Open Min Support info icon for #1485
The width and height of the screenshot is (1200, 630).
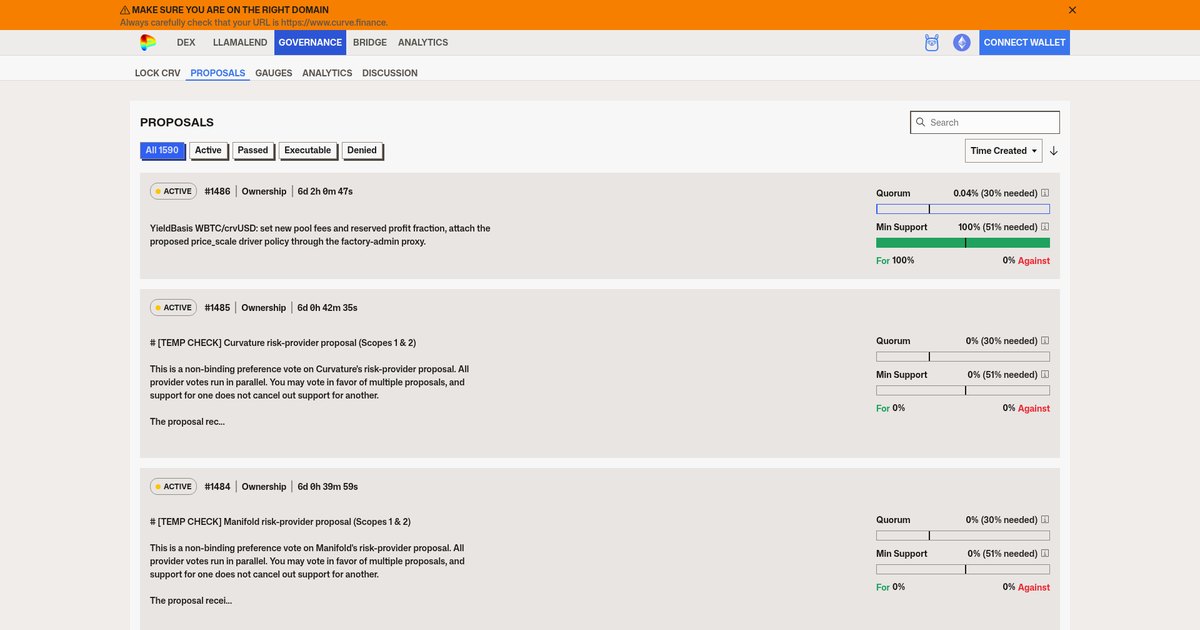(x=1045, y=375)
